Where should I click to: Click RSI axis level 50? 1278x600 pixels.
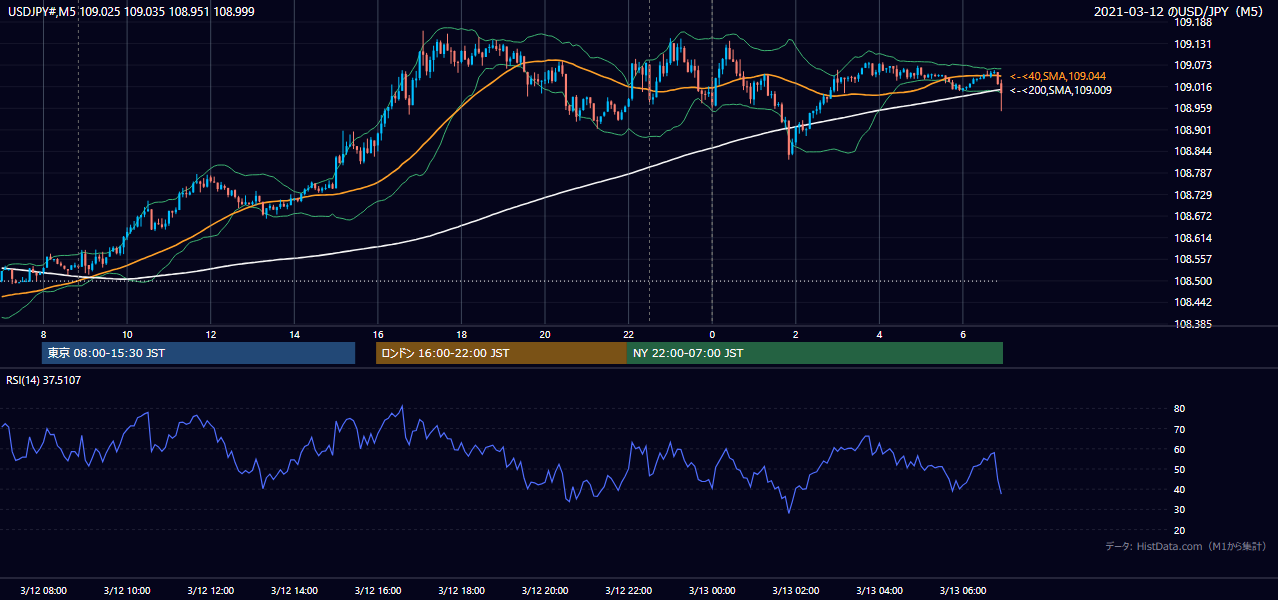click(x=1179, y=469)
